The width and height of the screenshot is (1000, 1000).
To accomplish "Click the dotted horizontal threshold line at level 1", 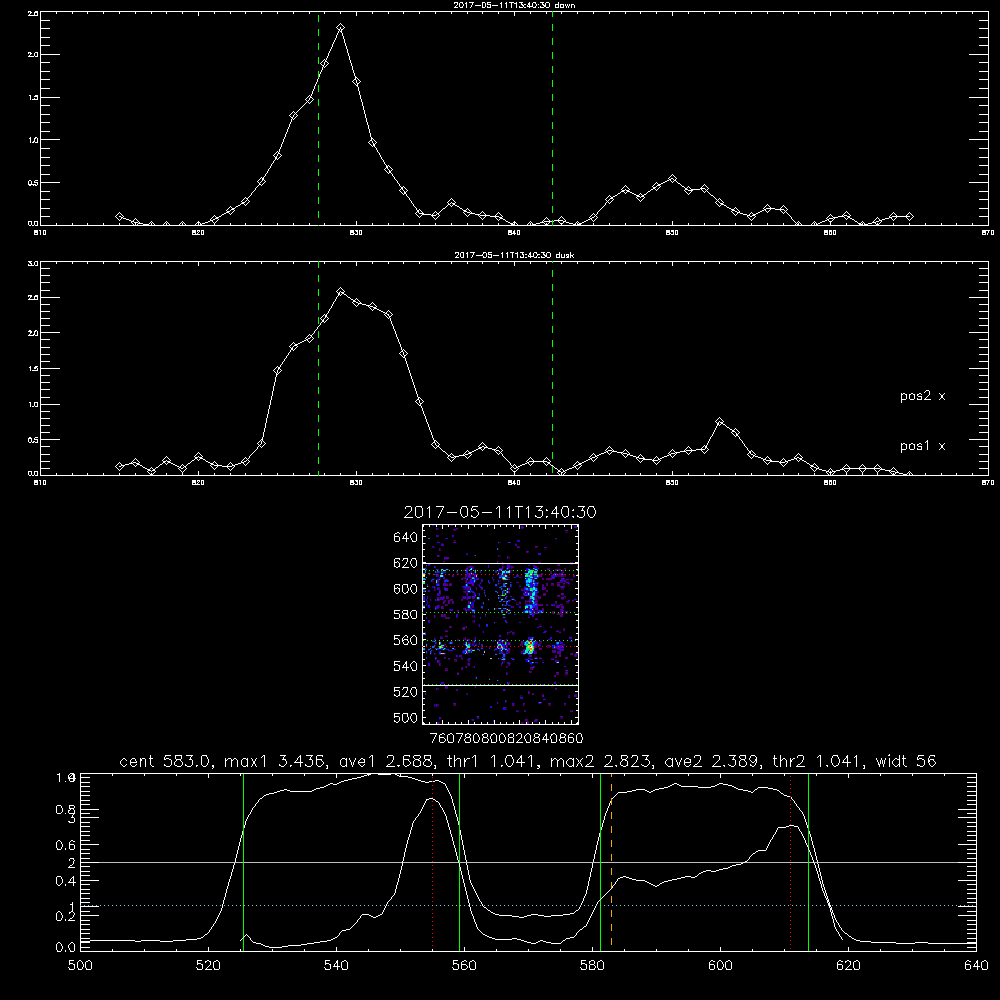I will coord(528,906).
